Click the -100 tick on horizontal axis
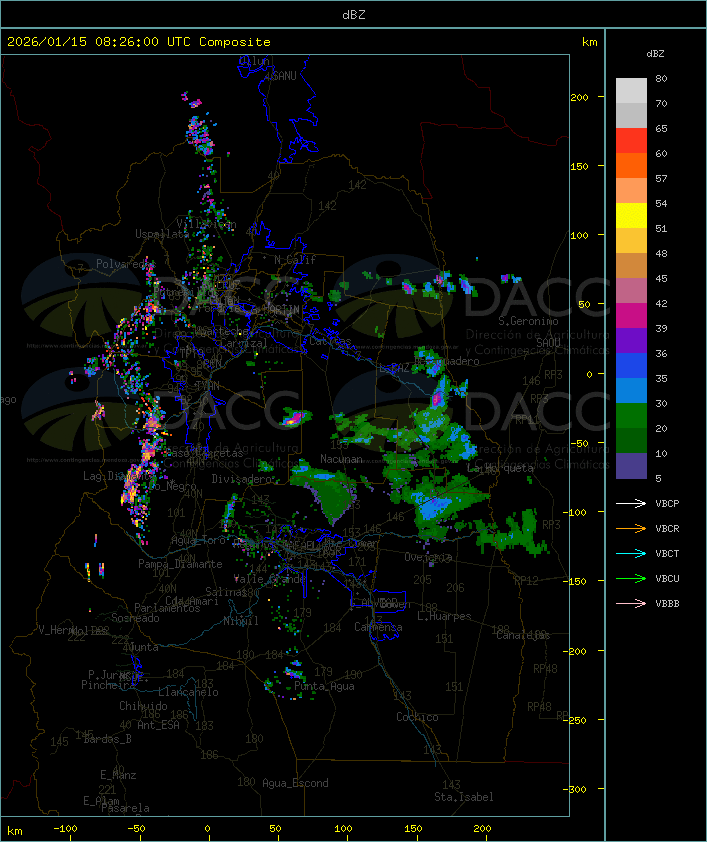Screen dimensions: 707x842 [x=65, y=829]
